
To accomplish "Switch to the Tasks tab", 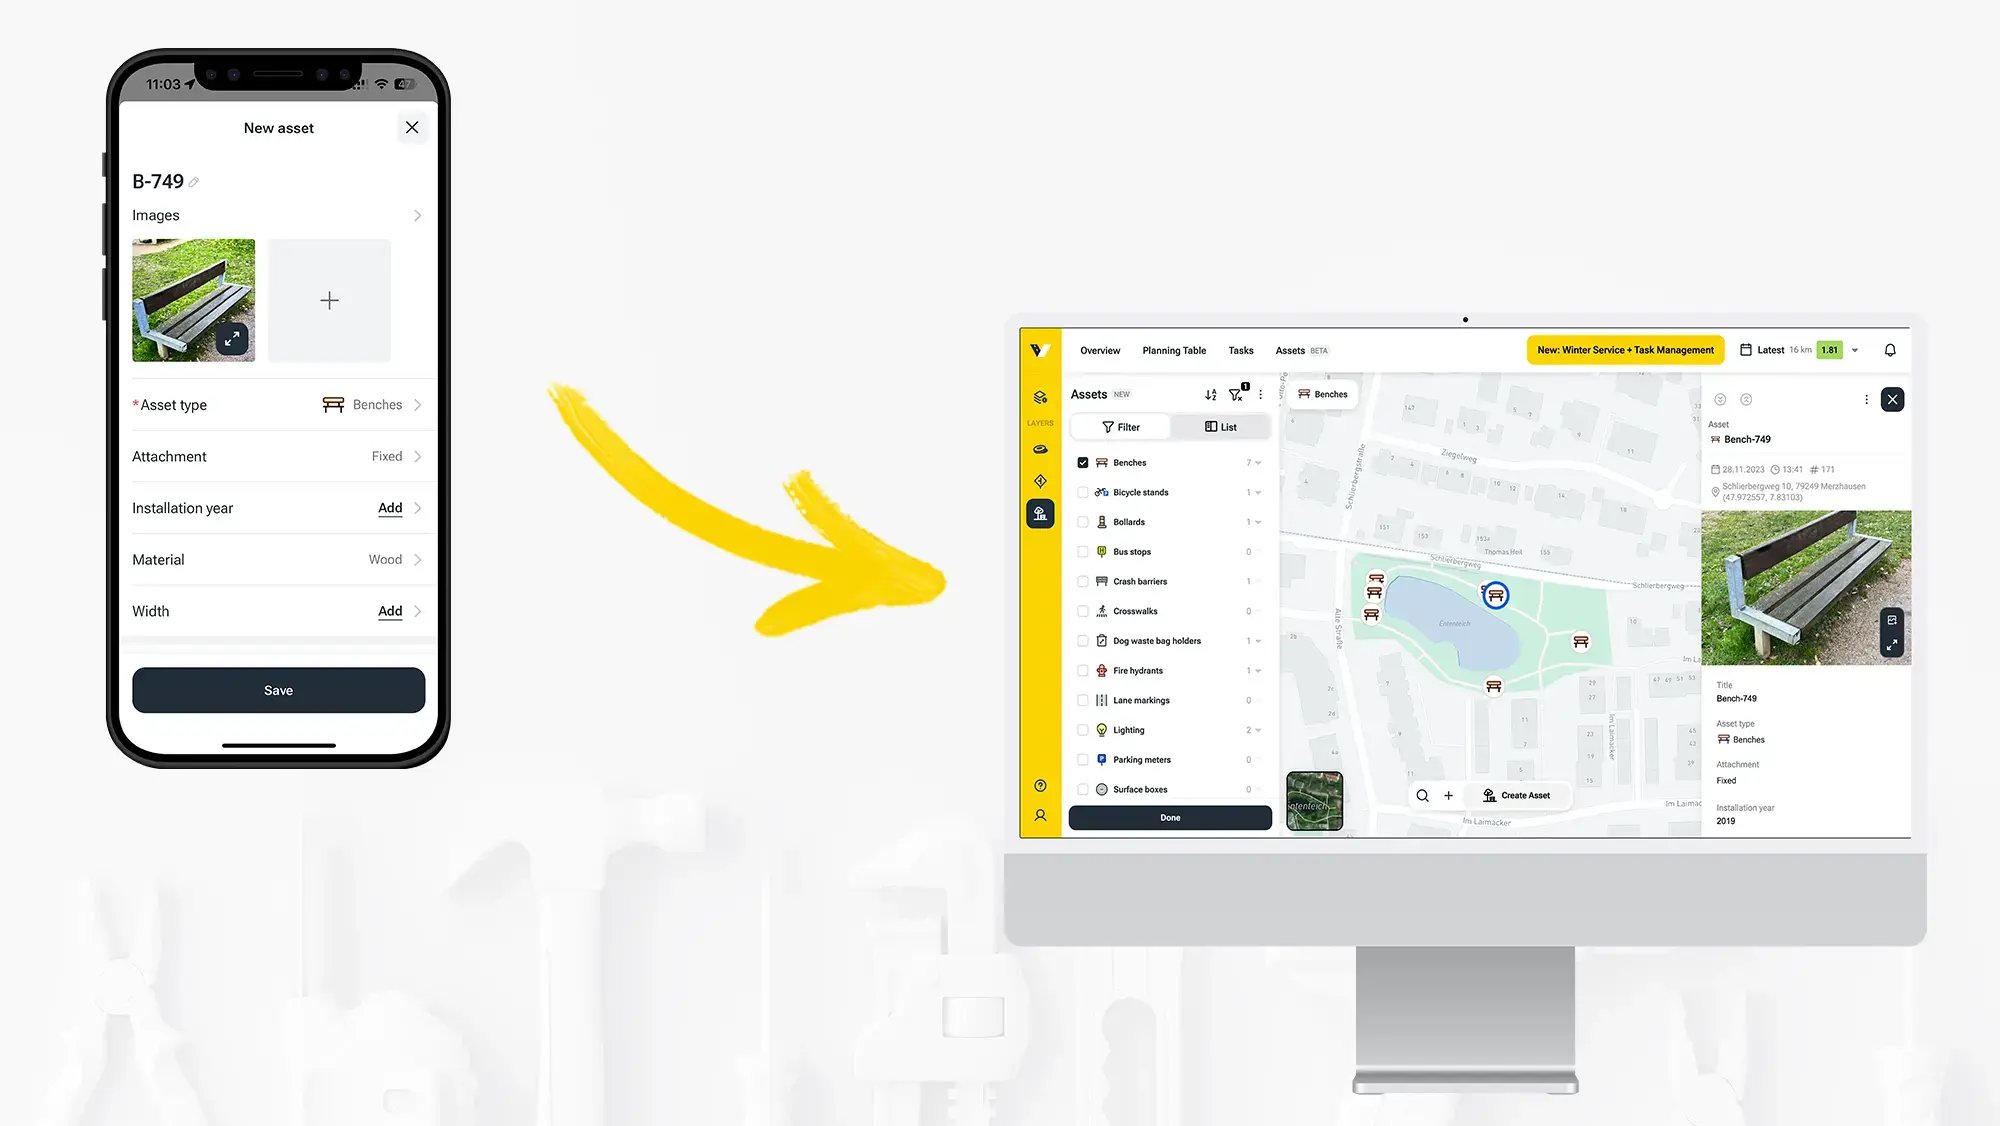I will click(1242, 350).
